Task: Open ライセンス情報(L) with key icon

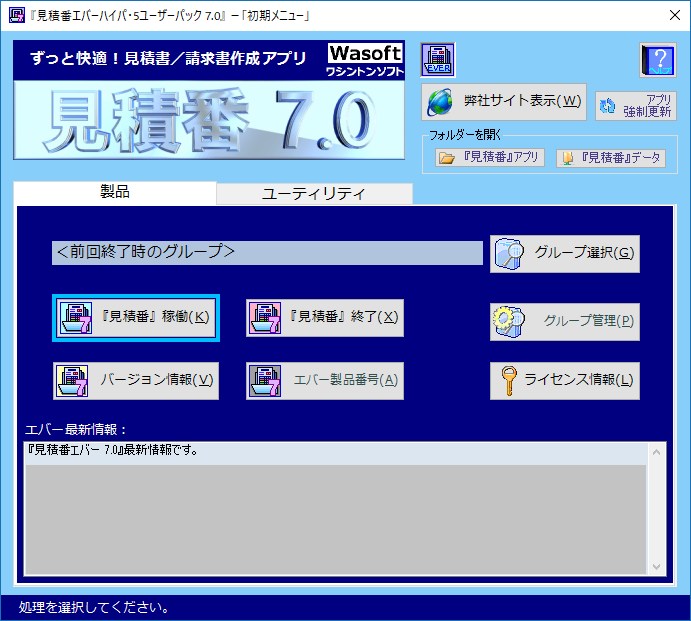Action: tap(565, 381)
